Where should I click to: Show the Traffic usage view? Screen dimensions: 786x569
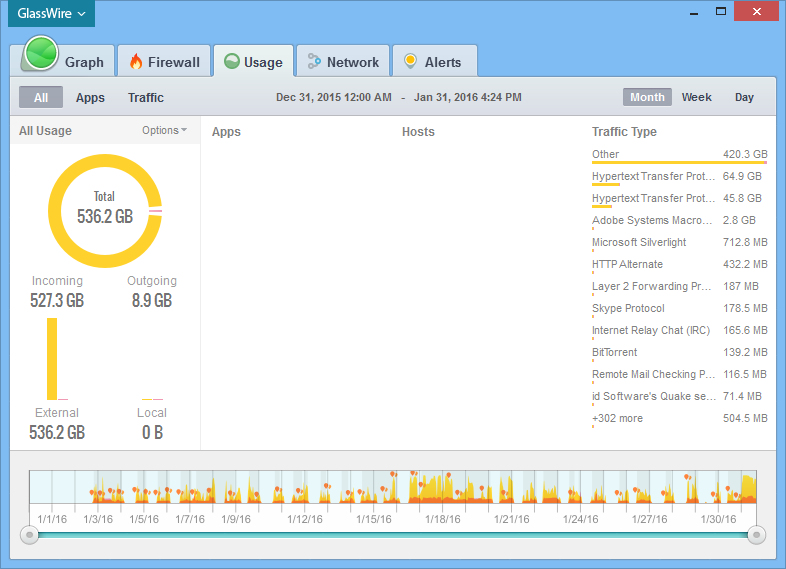click(x=146, y=98)
